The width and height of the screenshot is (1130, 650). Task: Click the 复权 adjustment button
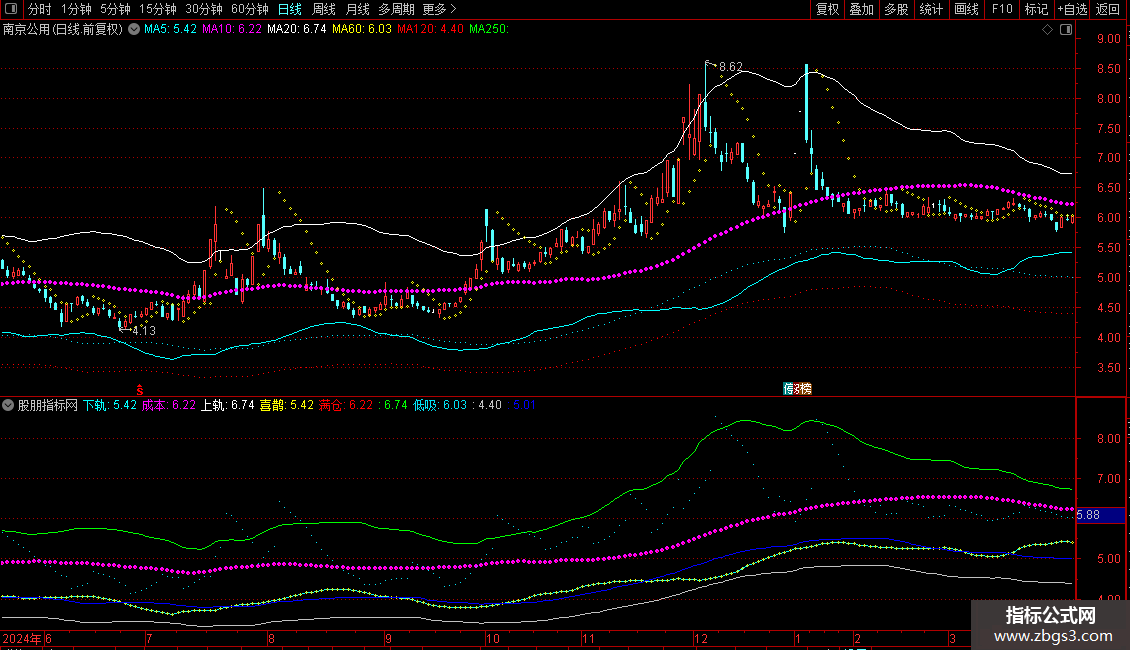(x=827, y=9)
